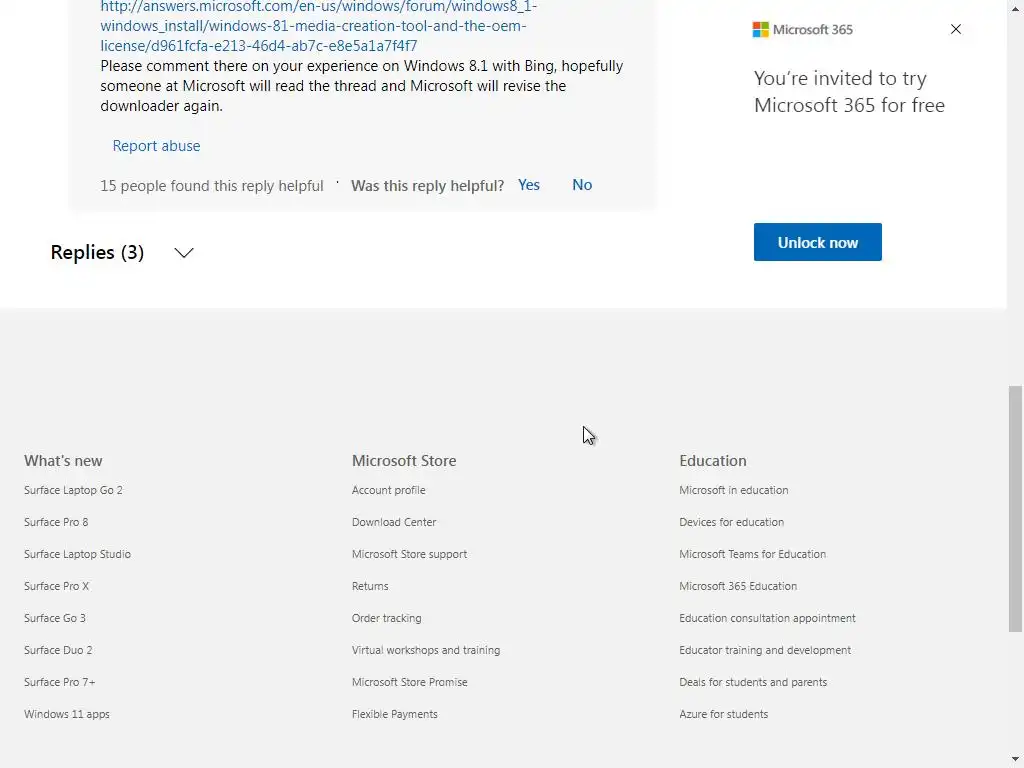The height and width of the screenshot is (768, 1024).
Task: Go to Surface Pro 8 page
Action: coord(56,522)
